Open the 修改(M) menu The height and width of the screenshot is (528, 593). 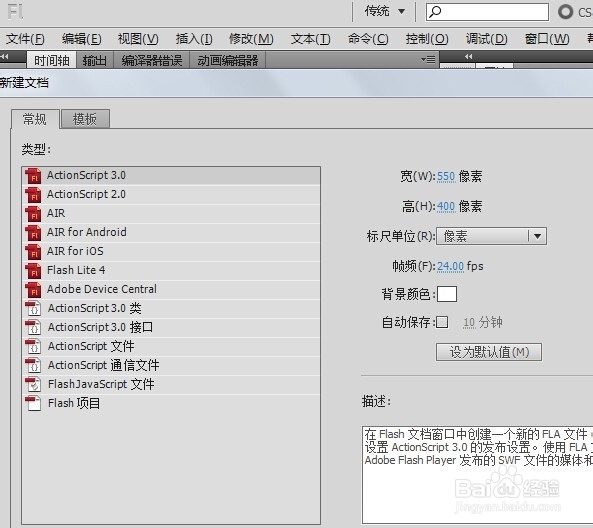251,39
